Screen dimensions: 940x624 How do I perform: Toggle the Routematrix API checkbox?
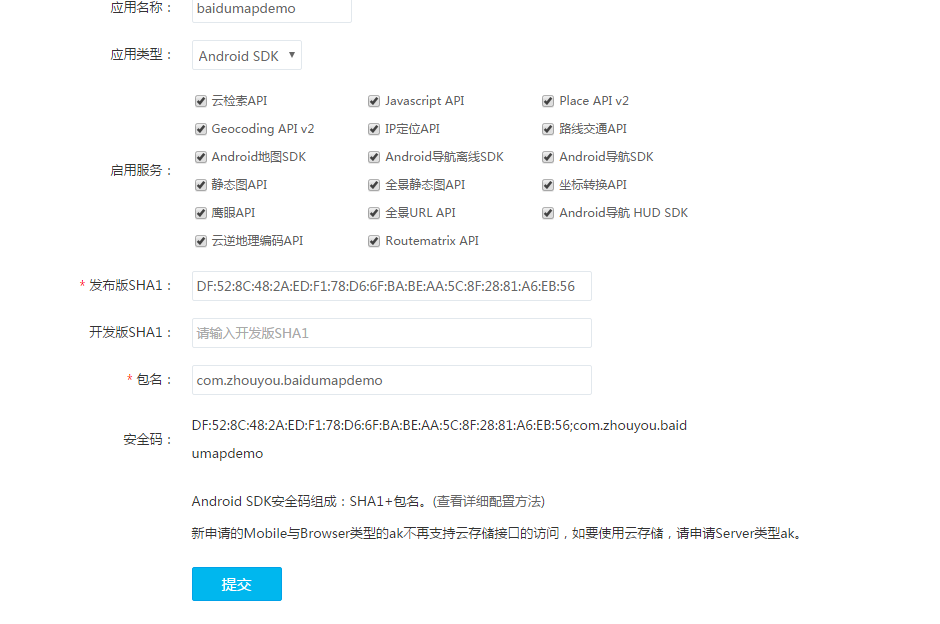(374, 241)
